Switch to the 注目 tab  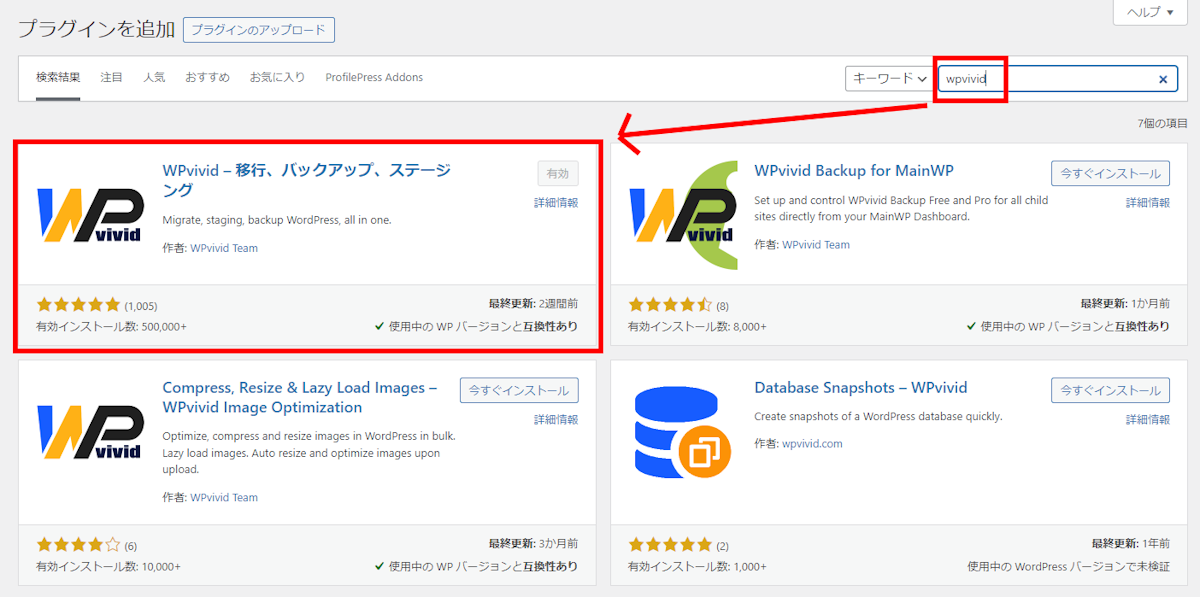(111, 77)
